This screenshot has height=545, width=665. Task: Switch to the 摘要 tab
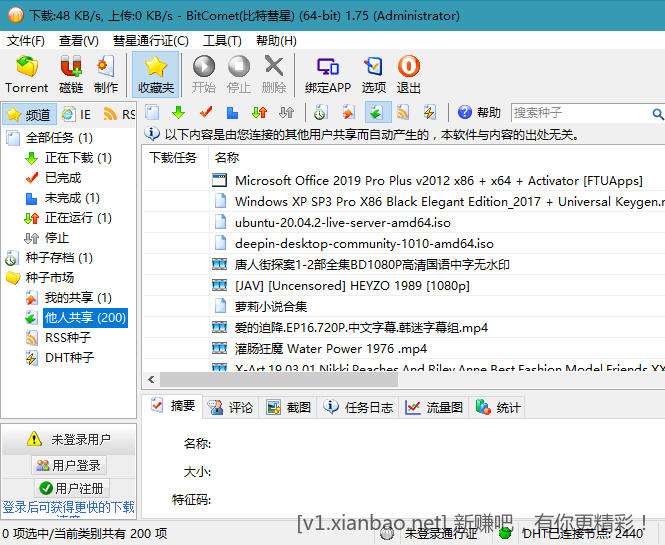point(173,406)
